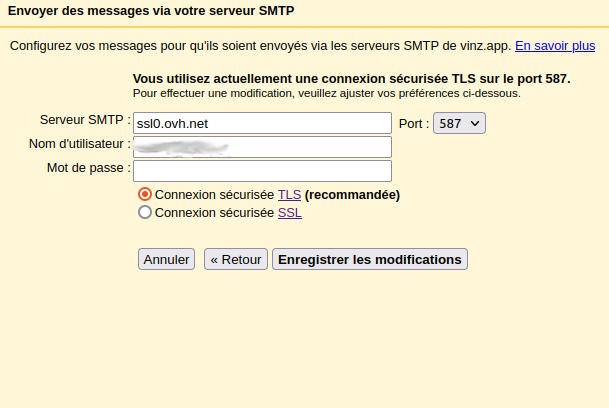Focus the Nom d'utilisateur input field
The height and width of the screenshot is (408, 609).
click(262, 147)
